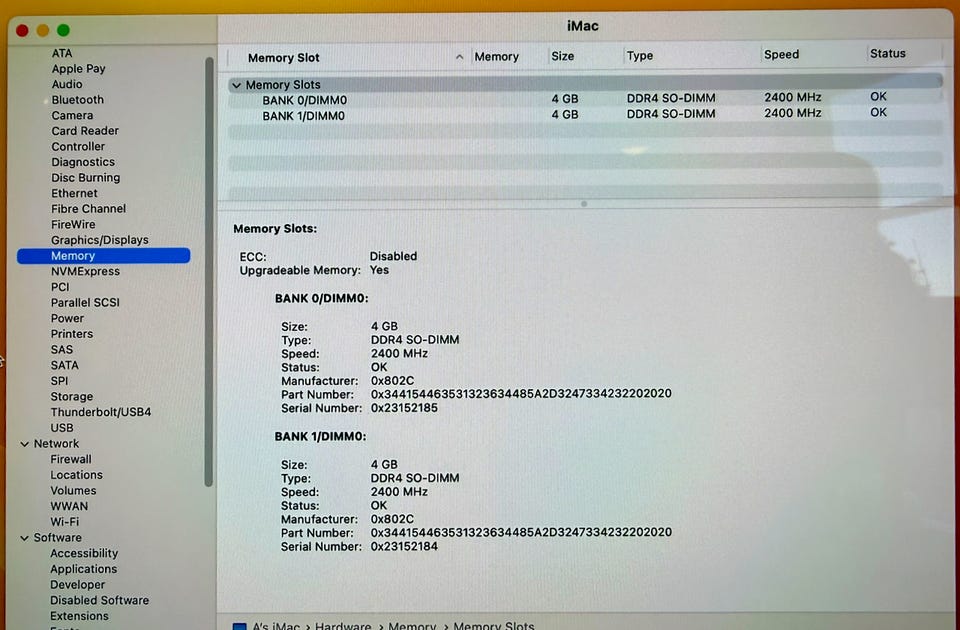Open the Storage section
The height and width of the screenshot is (630, 960).
point(72,397)
